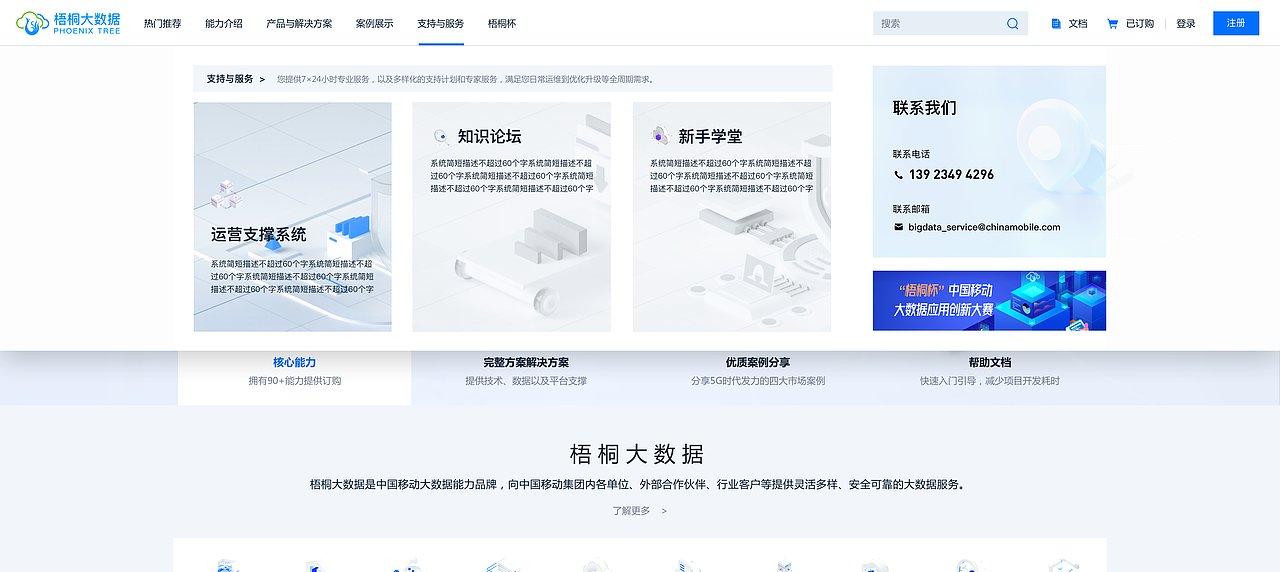
Task: Open the 热门推荐 menu
Action: [163, 24]
